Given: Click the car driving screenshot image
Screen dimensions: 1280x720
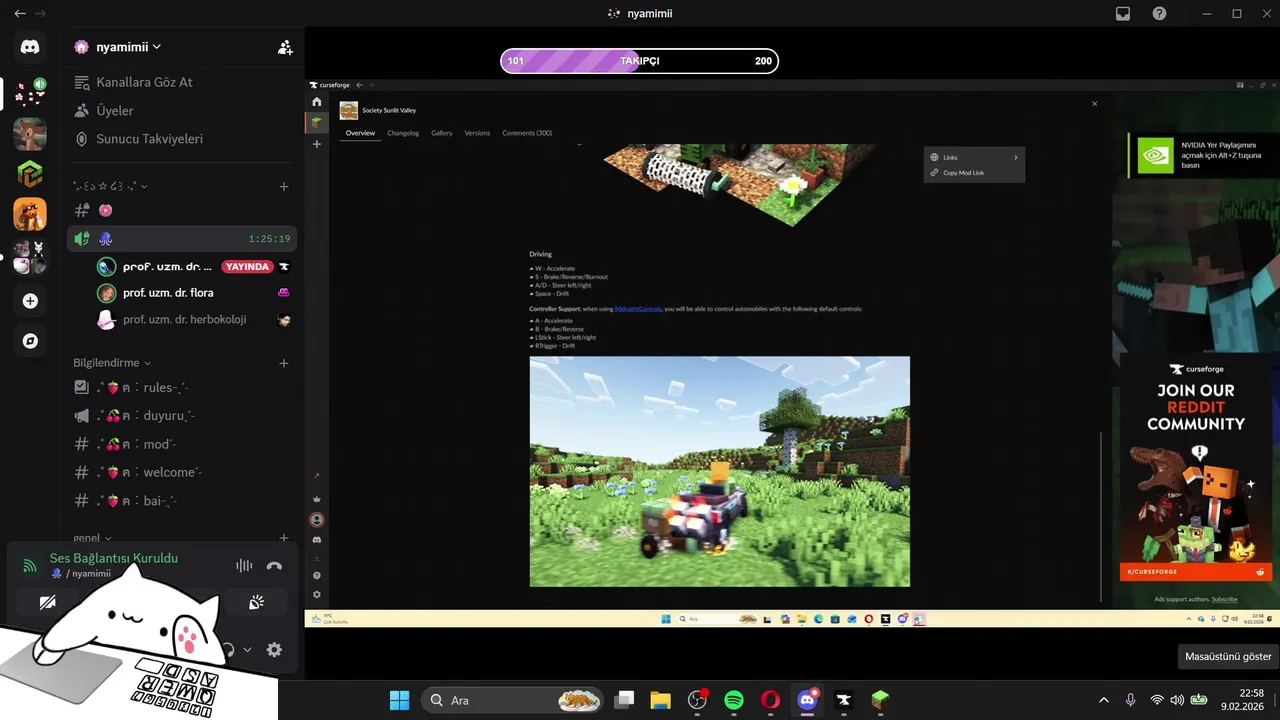Looking at the screenshot, I should click(720, 471).
